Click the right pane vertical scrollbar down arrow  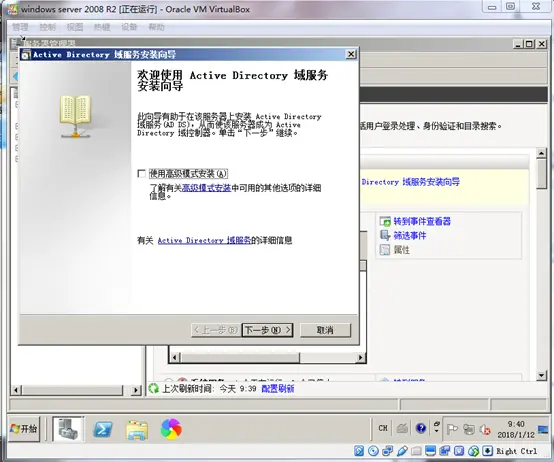pos(541,375)
